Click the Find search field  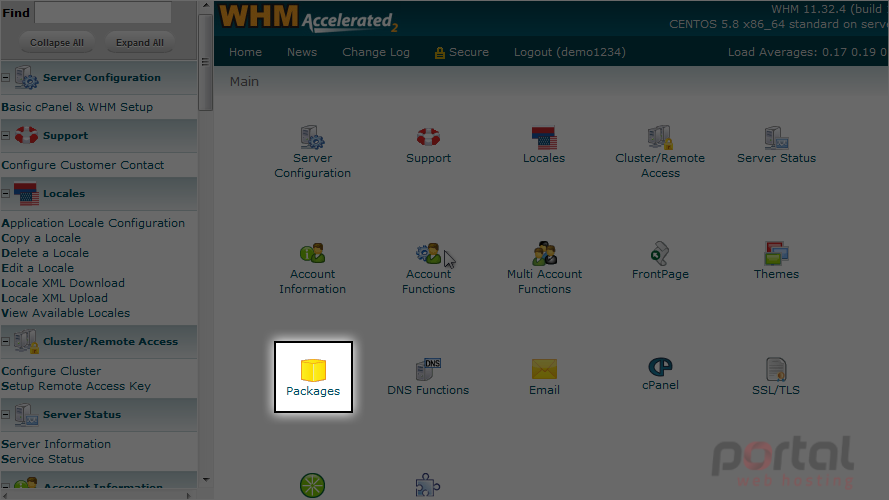[103, 12]
